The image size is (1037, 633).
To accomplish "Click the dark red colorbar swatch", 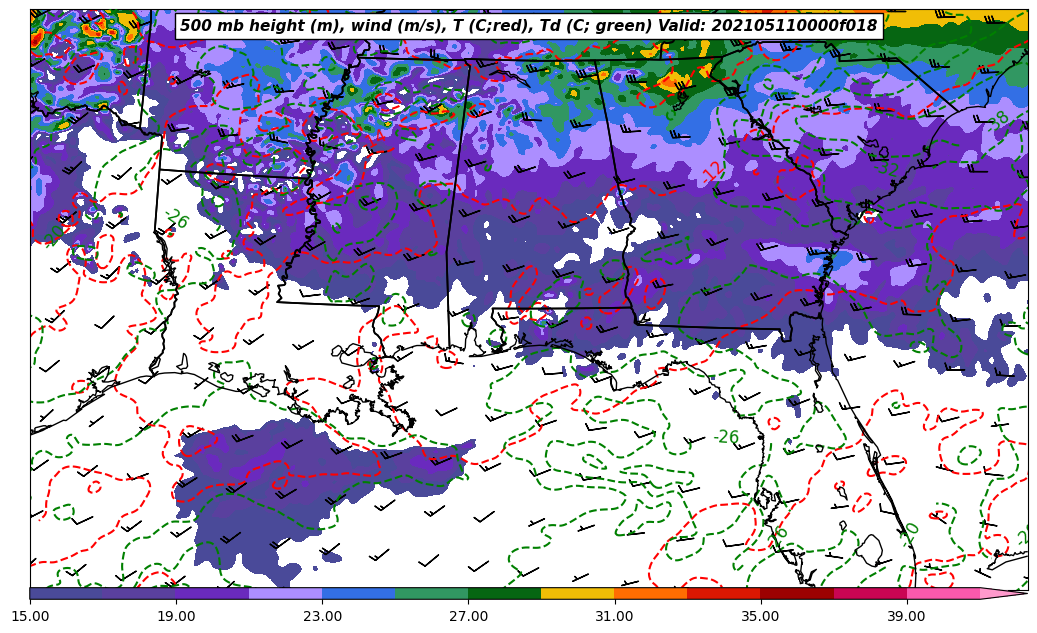I will tap(796, 593).
